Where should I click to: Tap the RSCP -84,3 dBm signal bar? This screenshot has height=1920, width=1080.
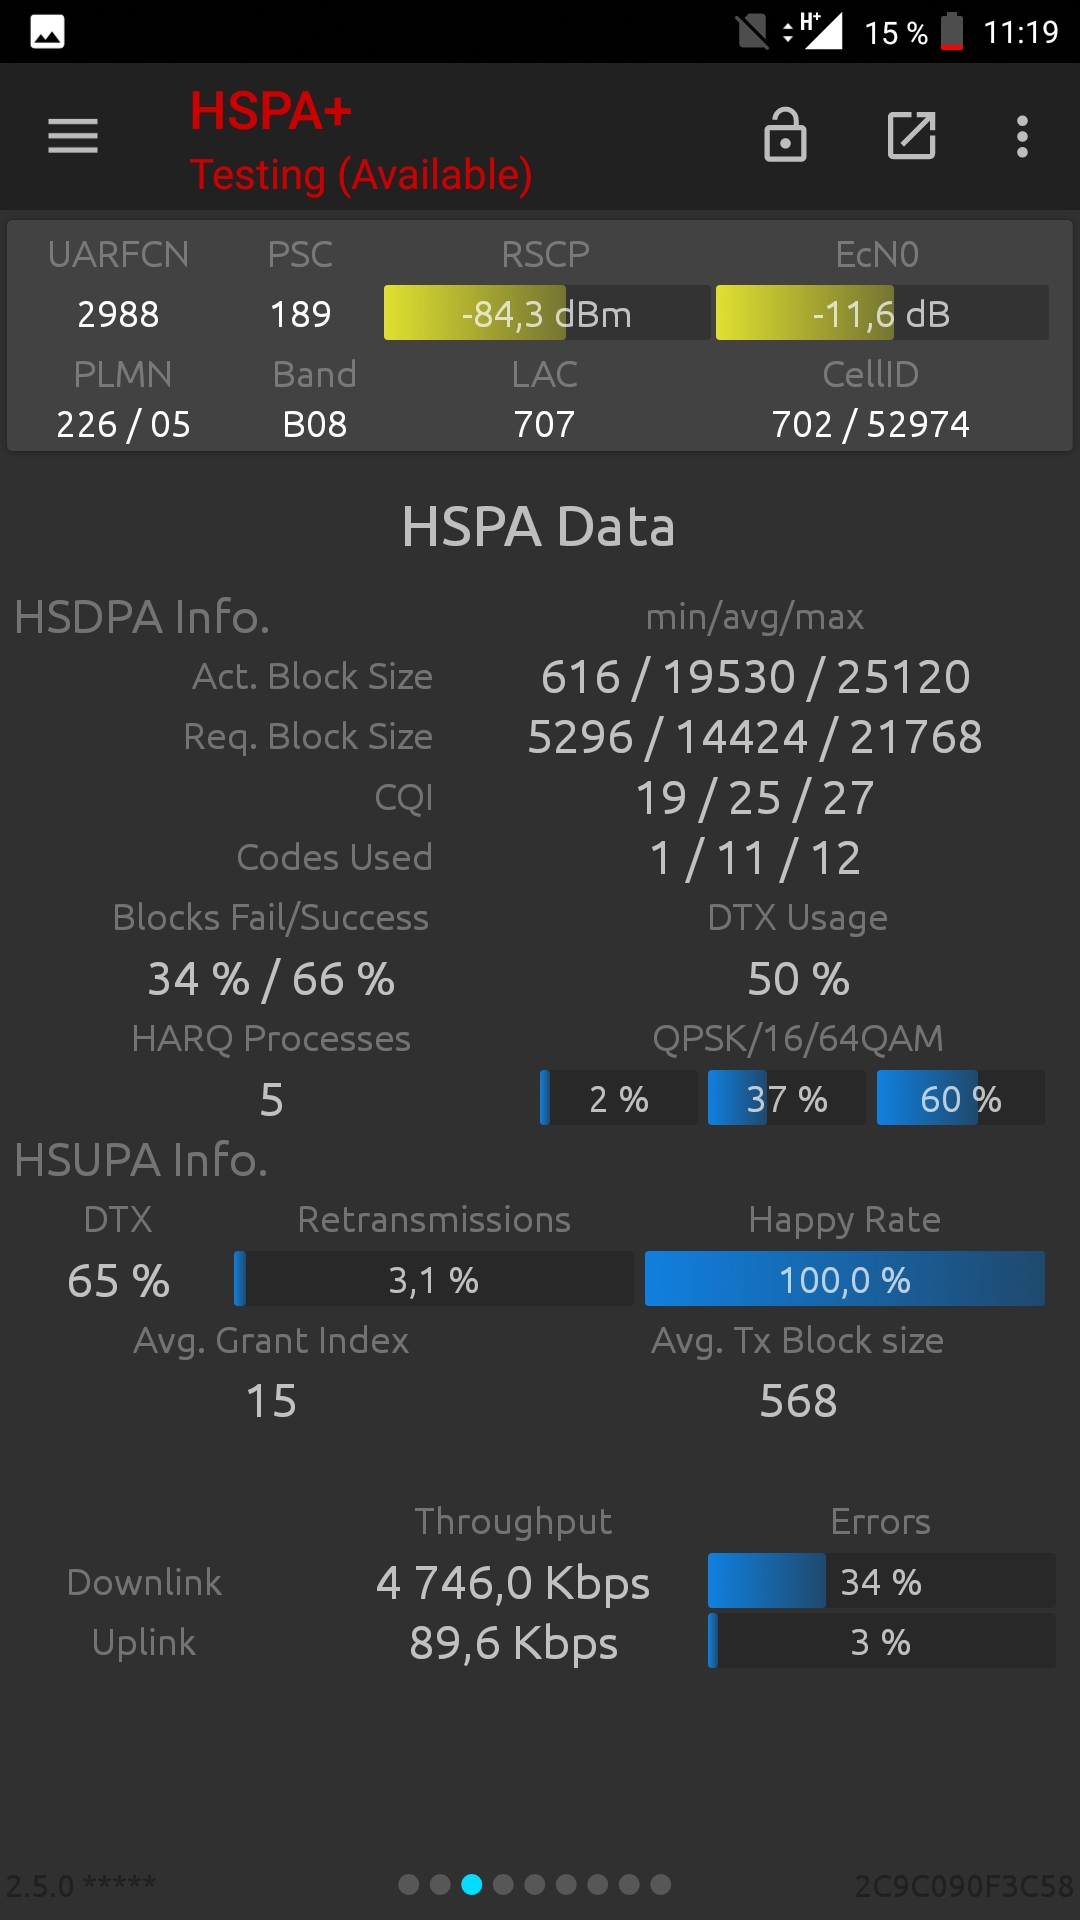coord(547,313)
